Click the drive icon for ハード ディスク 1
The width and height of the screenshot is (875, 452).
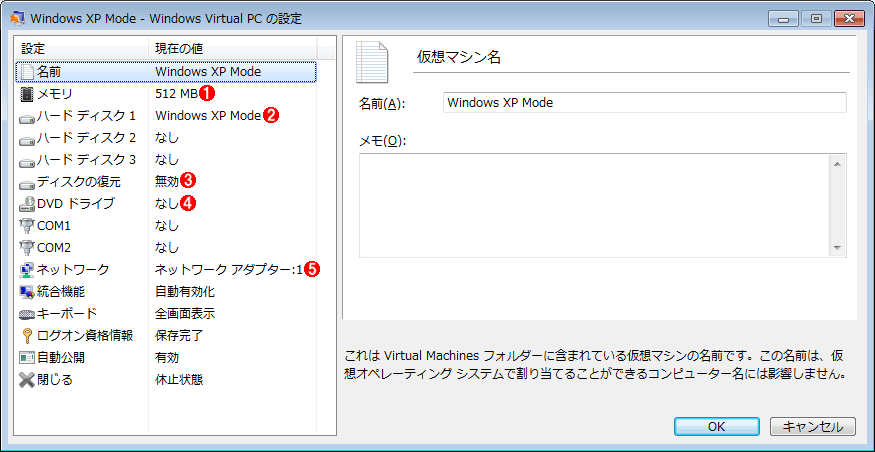point(27,117)
